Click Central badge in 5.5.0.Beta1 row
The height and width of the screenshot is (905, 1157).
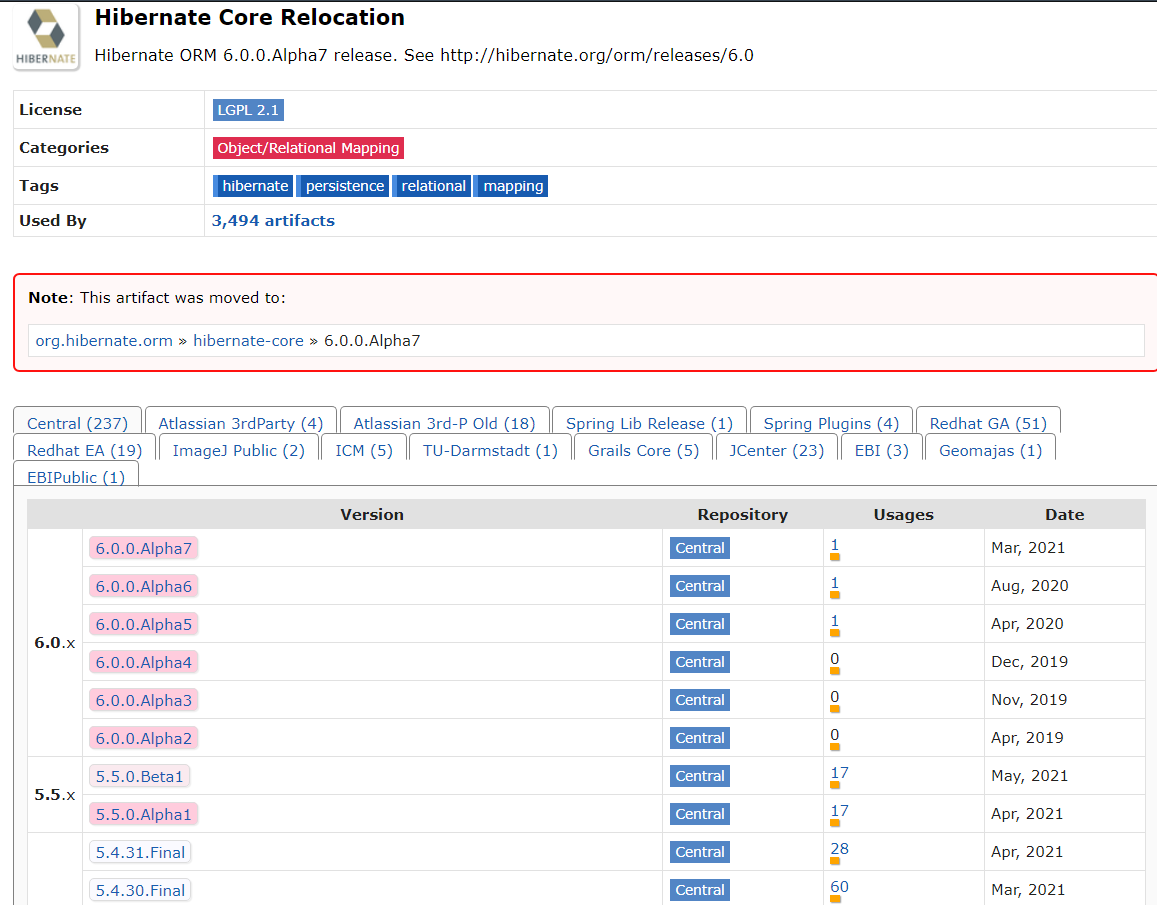click(700, 776)
